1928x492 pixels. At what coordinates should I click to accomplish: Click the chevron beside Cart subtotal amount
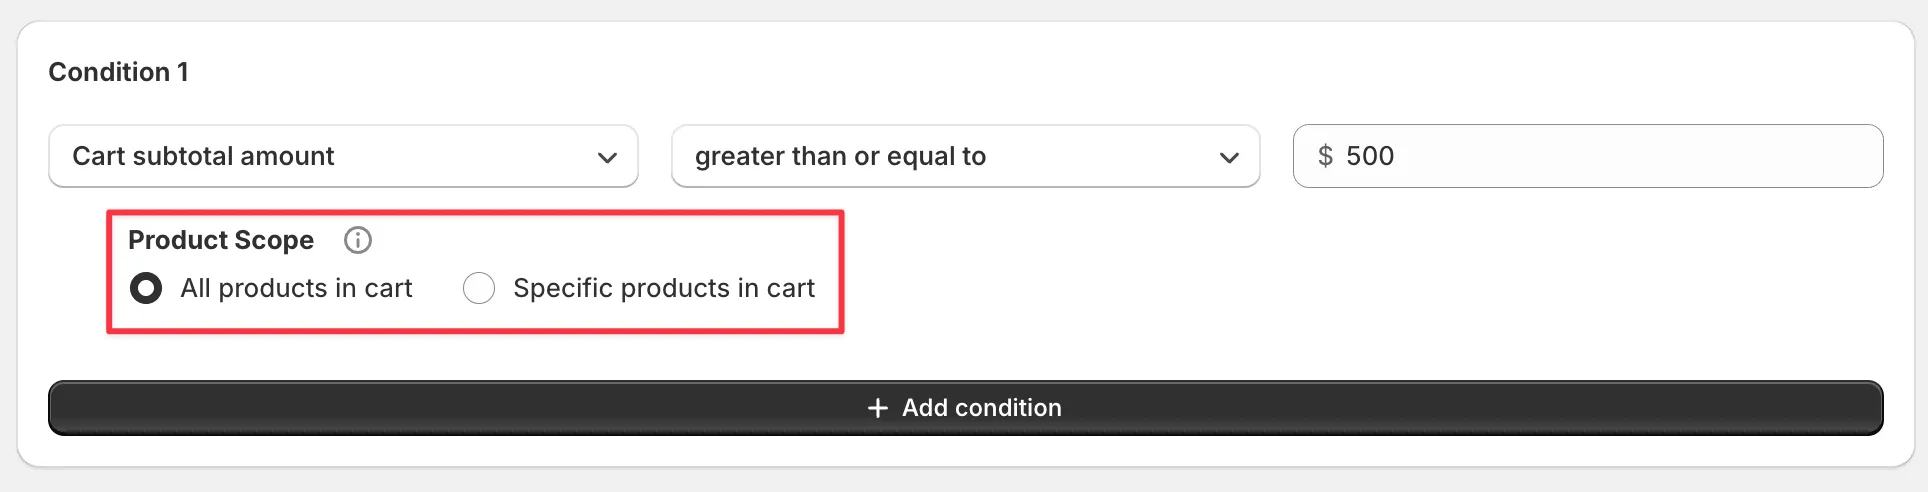(607, 157)
